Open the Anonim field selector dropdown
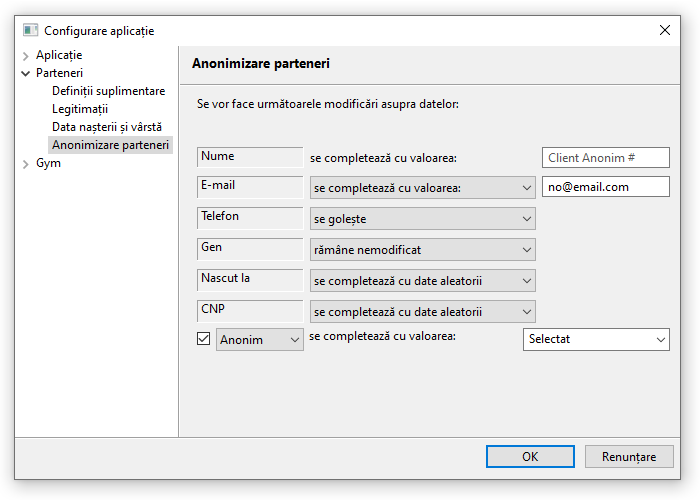The width and height of the screenshot is (700, 500). coord(260,340)
